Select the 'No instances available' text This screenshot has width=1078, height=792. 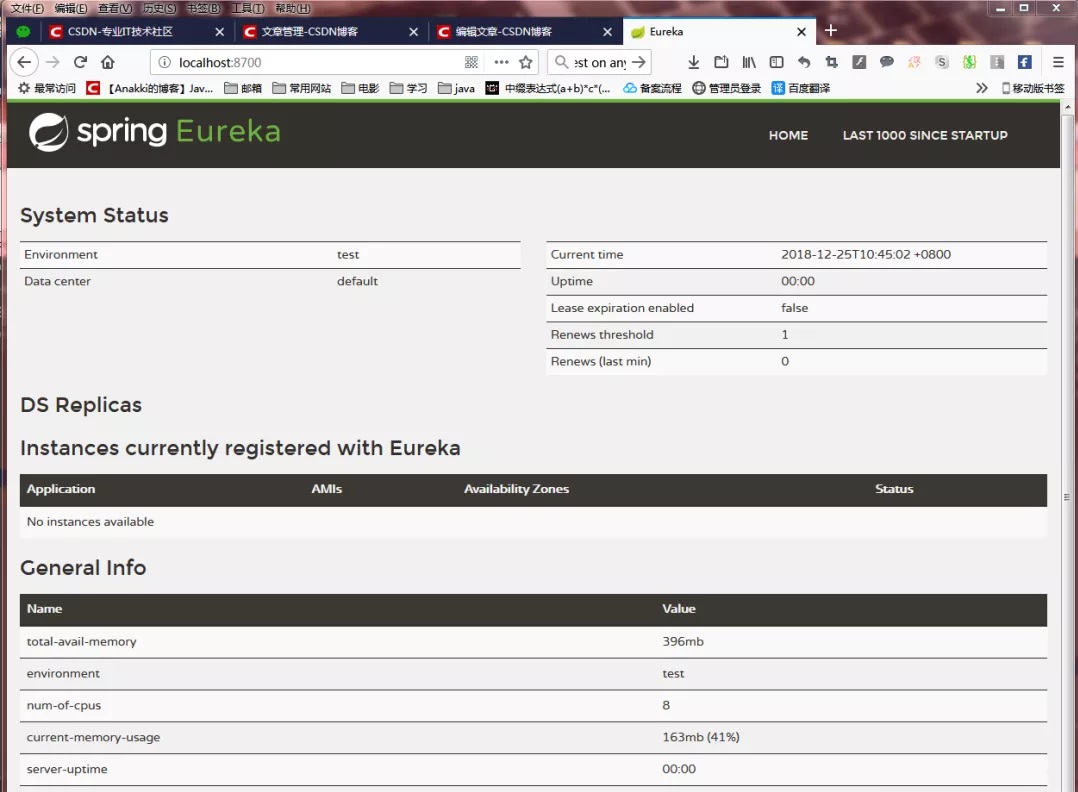90,522
